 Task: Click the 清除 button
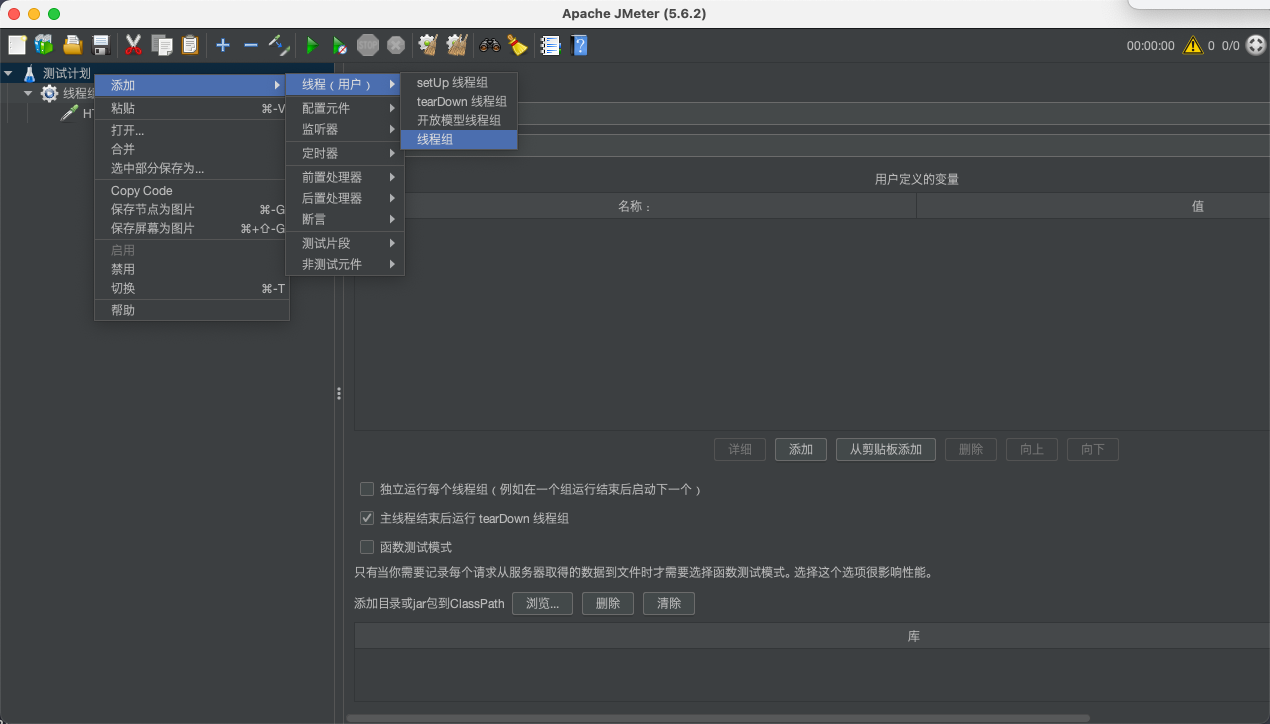tap(669, 603)
